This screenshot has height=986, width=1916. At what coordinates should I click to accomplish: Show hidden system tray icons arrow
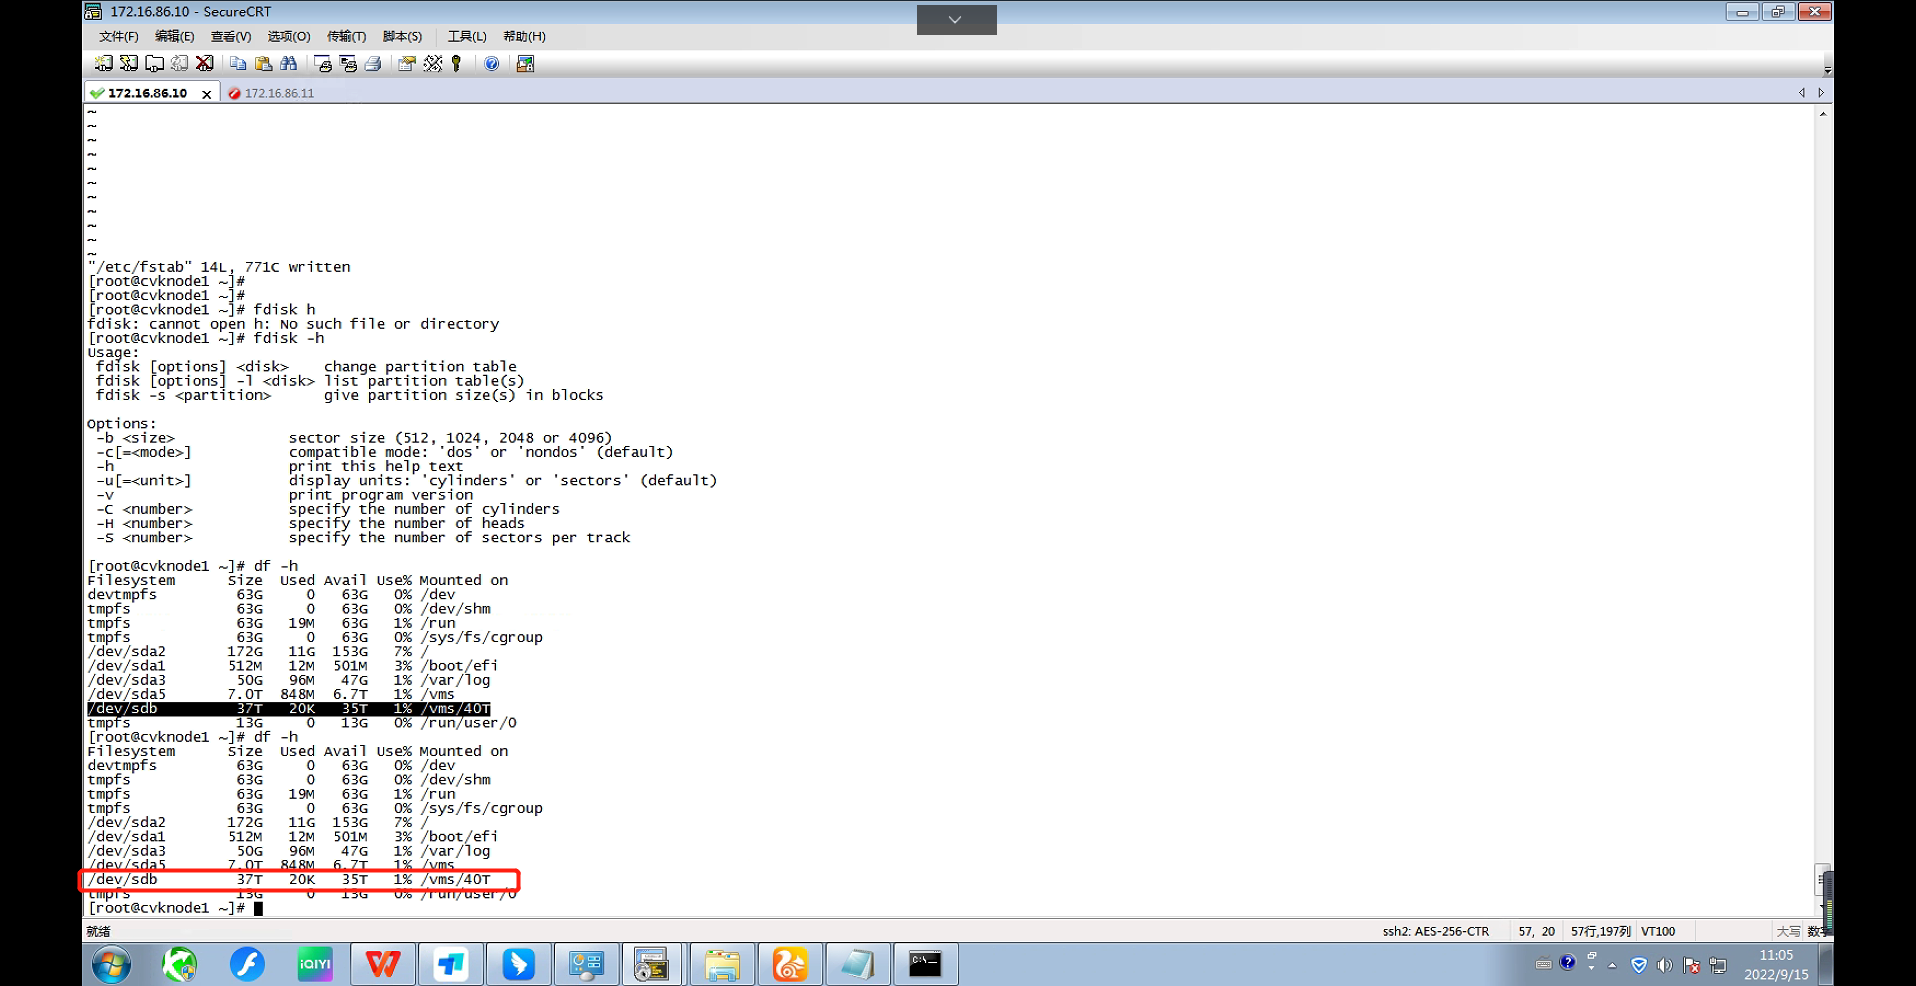(x=1612, y=965)
